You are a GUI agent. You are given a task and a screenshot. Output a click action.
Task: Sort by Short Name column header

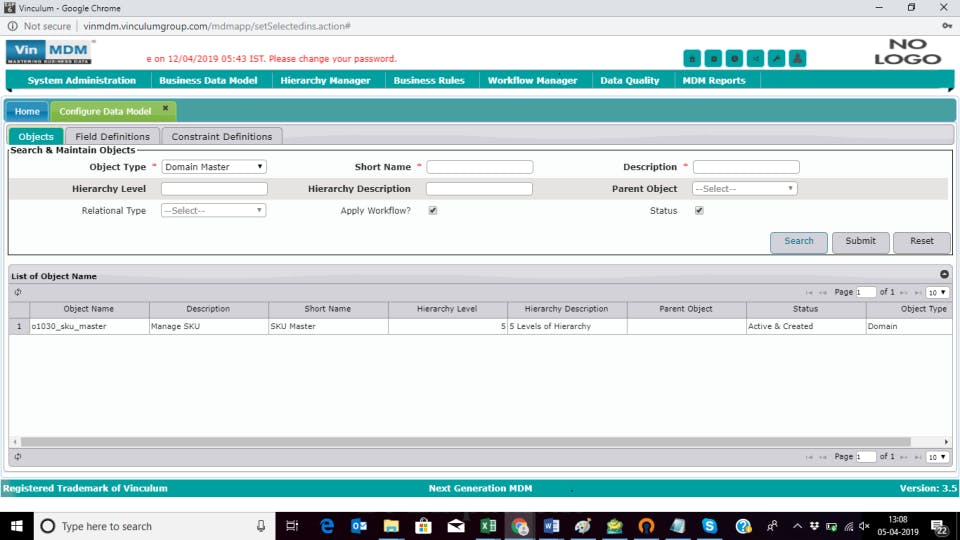click(x=328, y=309)
